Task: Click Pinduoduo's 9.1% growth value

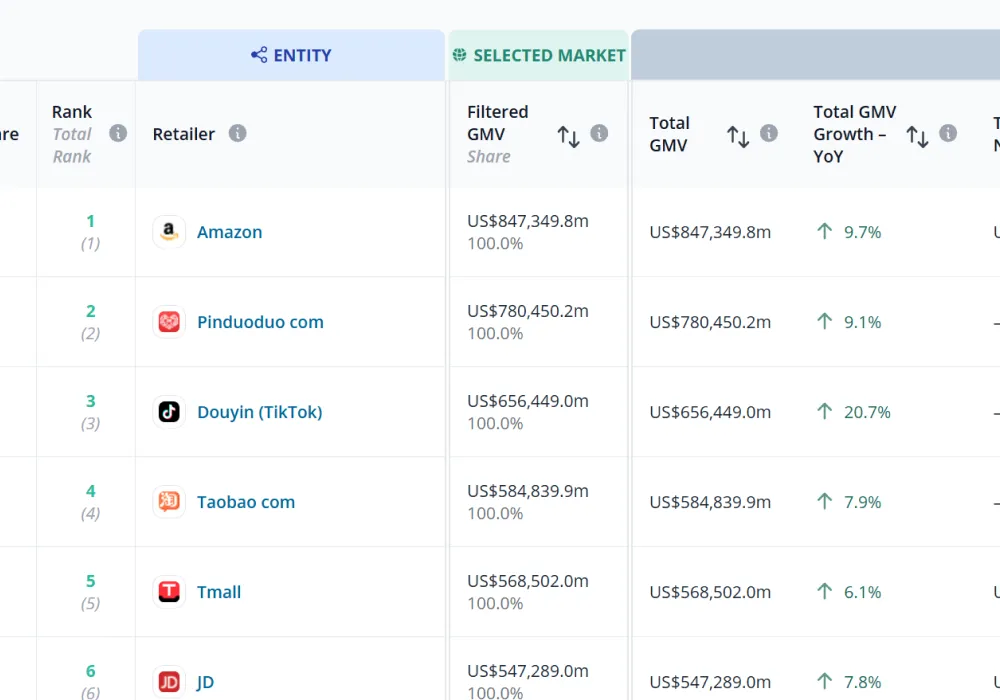Action: click(862, 322)
